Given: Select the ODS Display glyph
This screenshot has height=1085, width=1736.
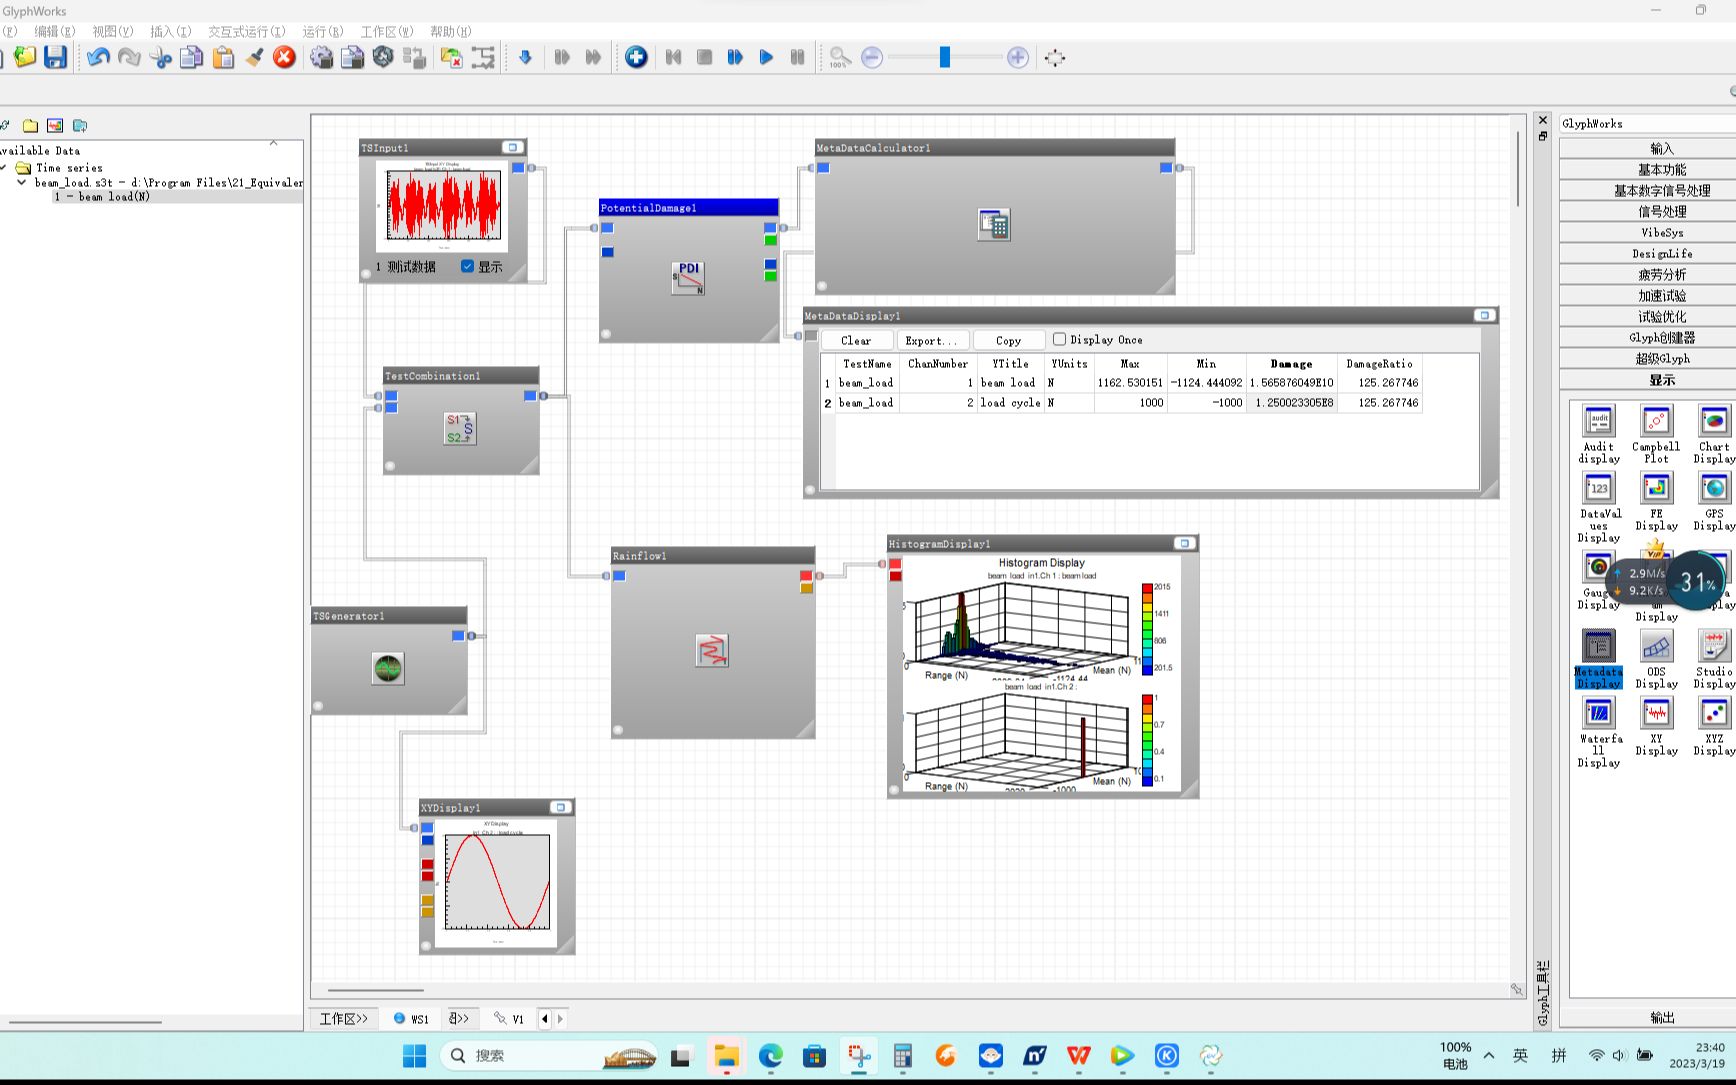Looking at the screenshot, I should point(1656,659).
